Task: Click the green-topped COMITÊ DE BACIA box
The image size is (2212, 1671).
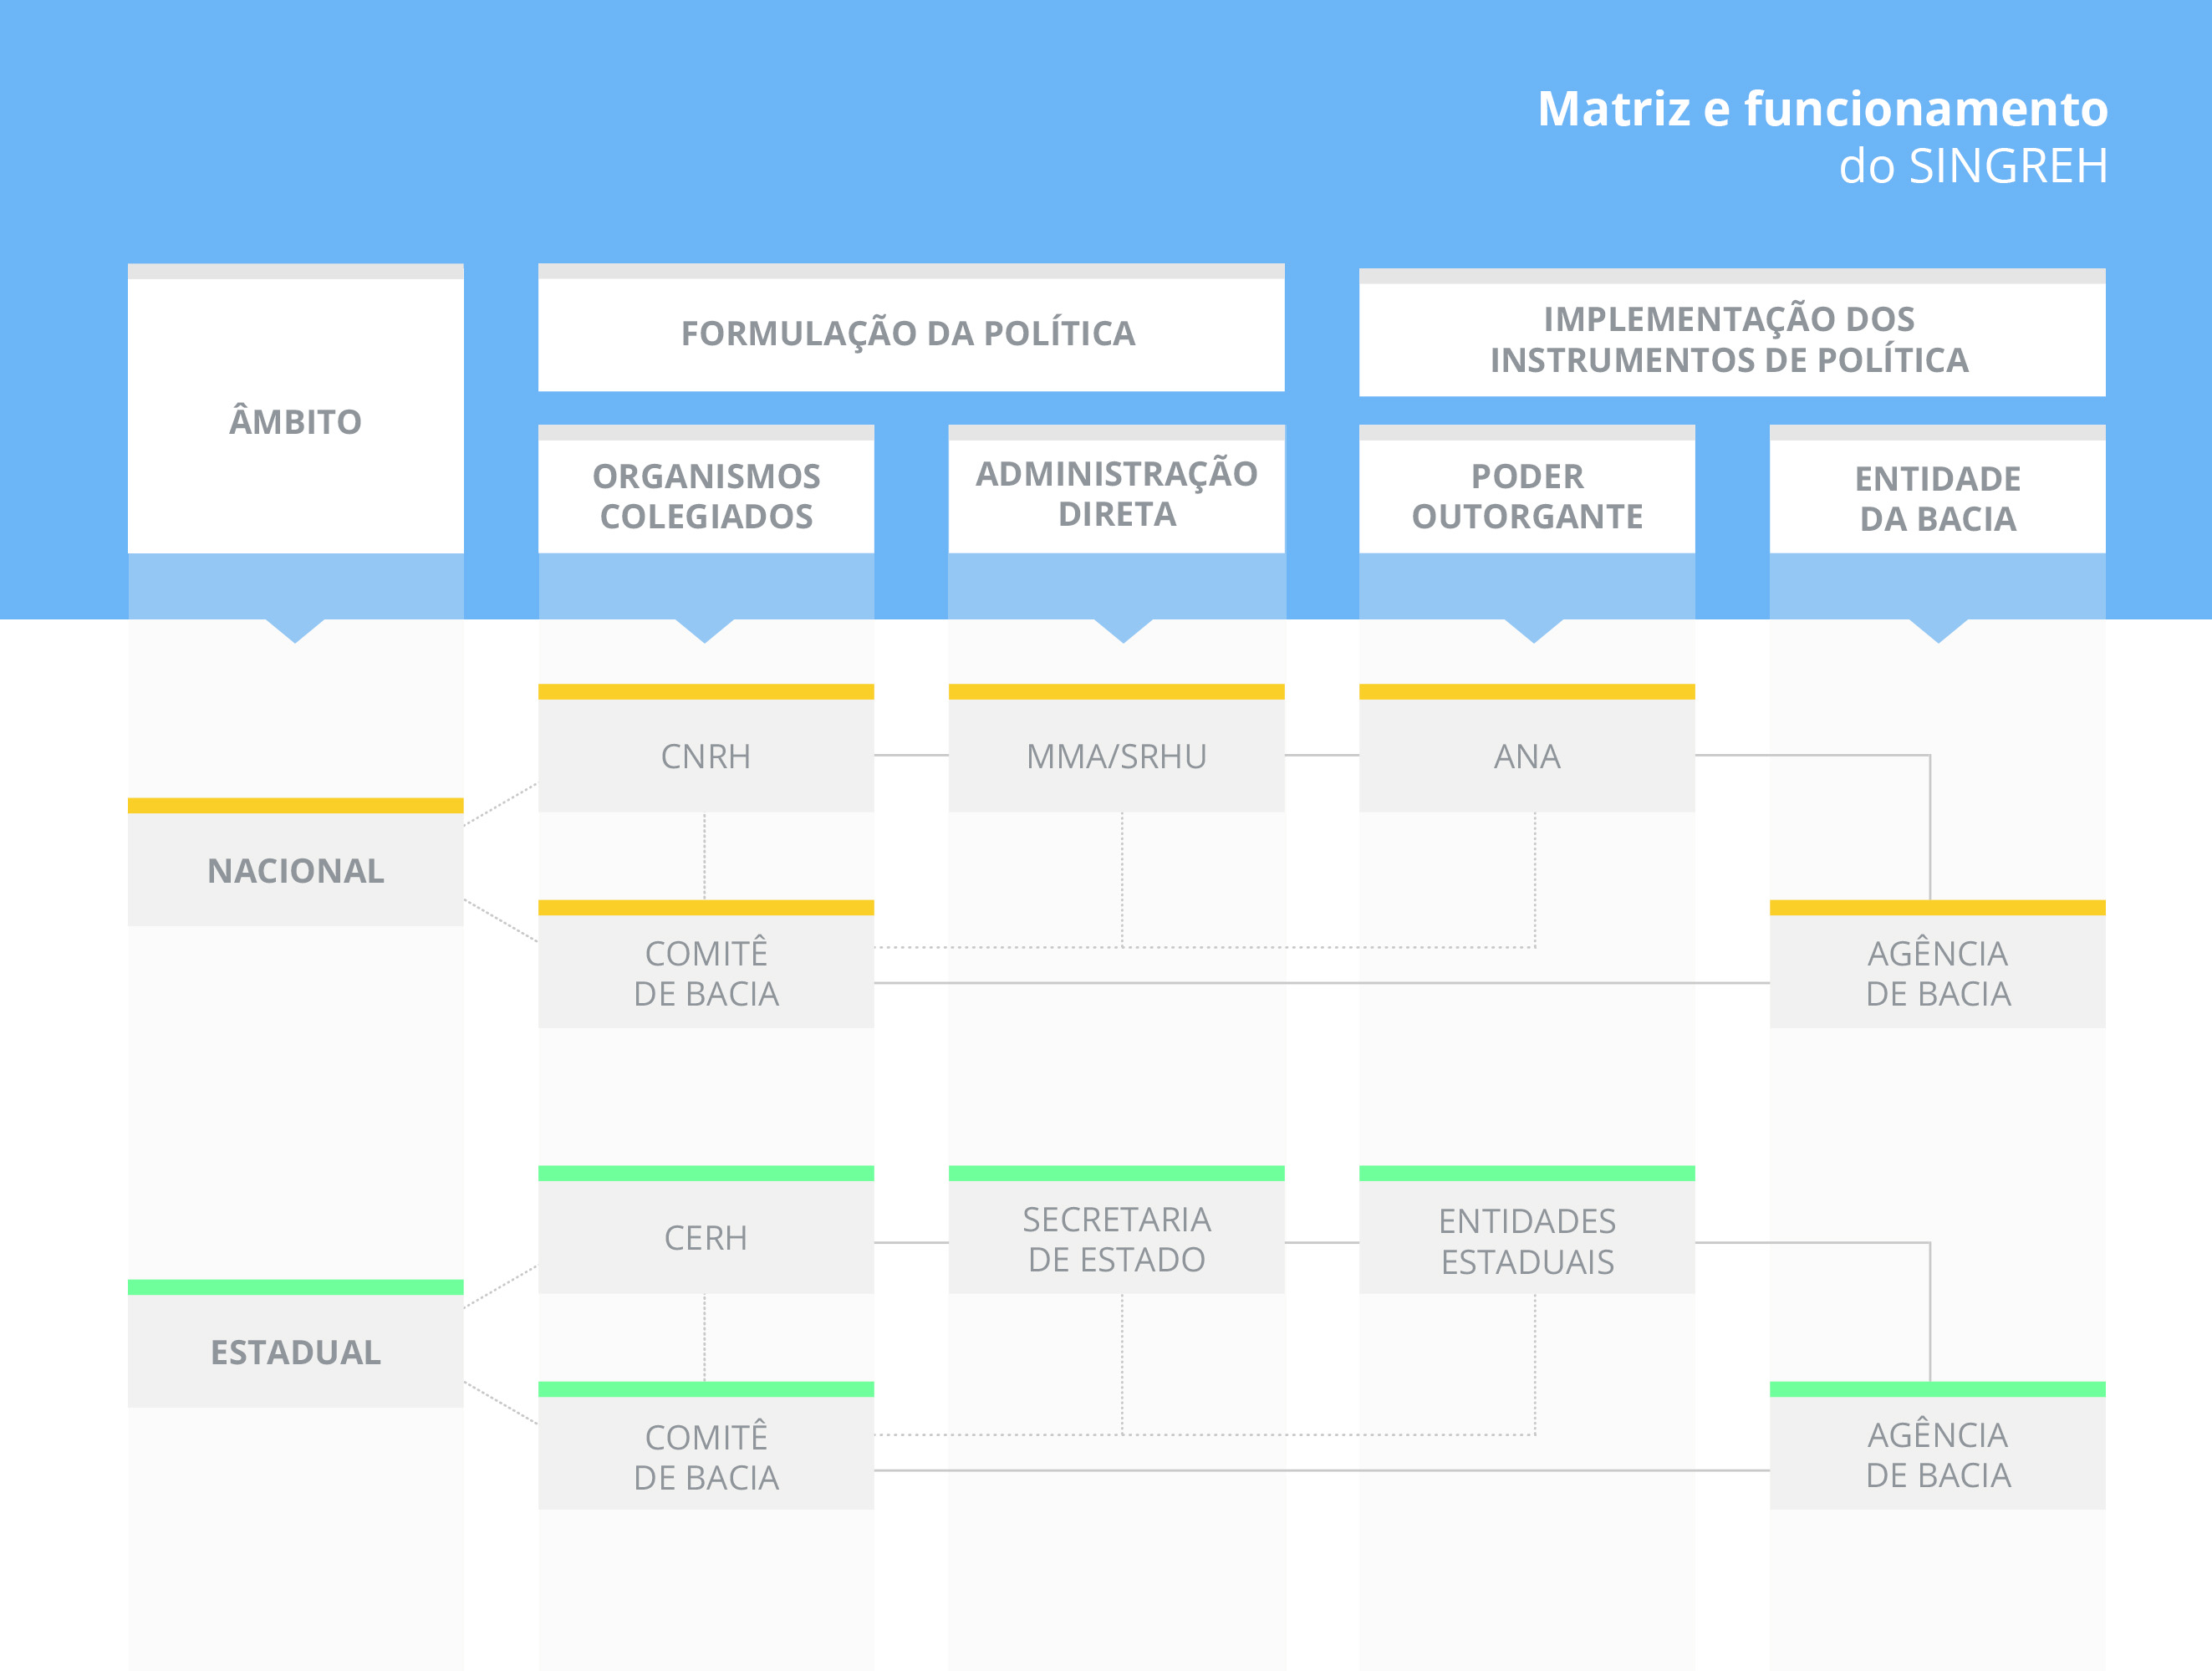Action: point(706,1456)
